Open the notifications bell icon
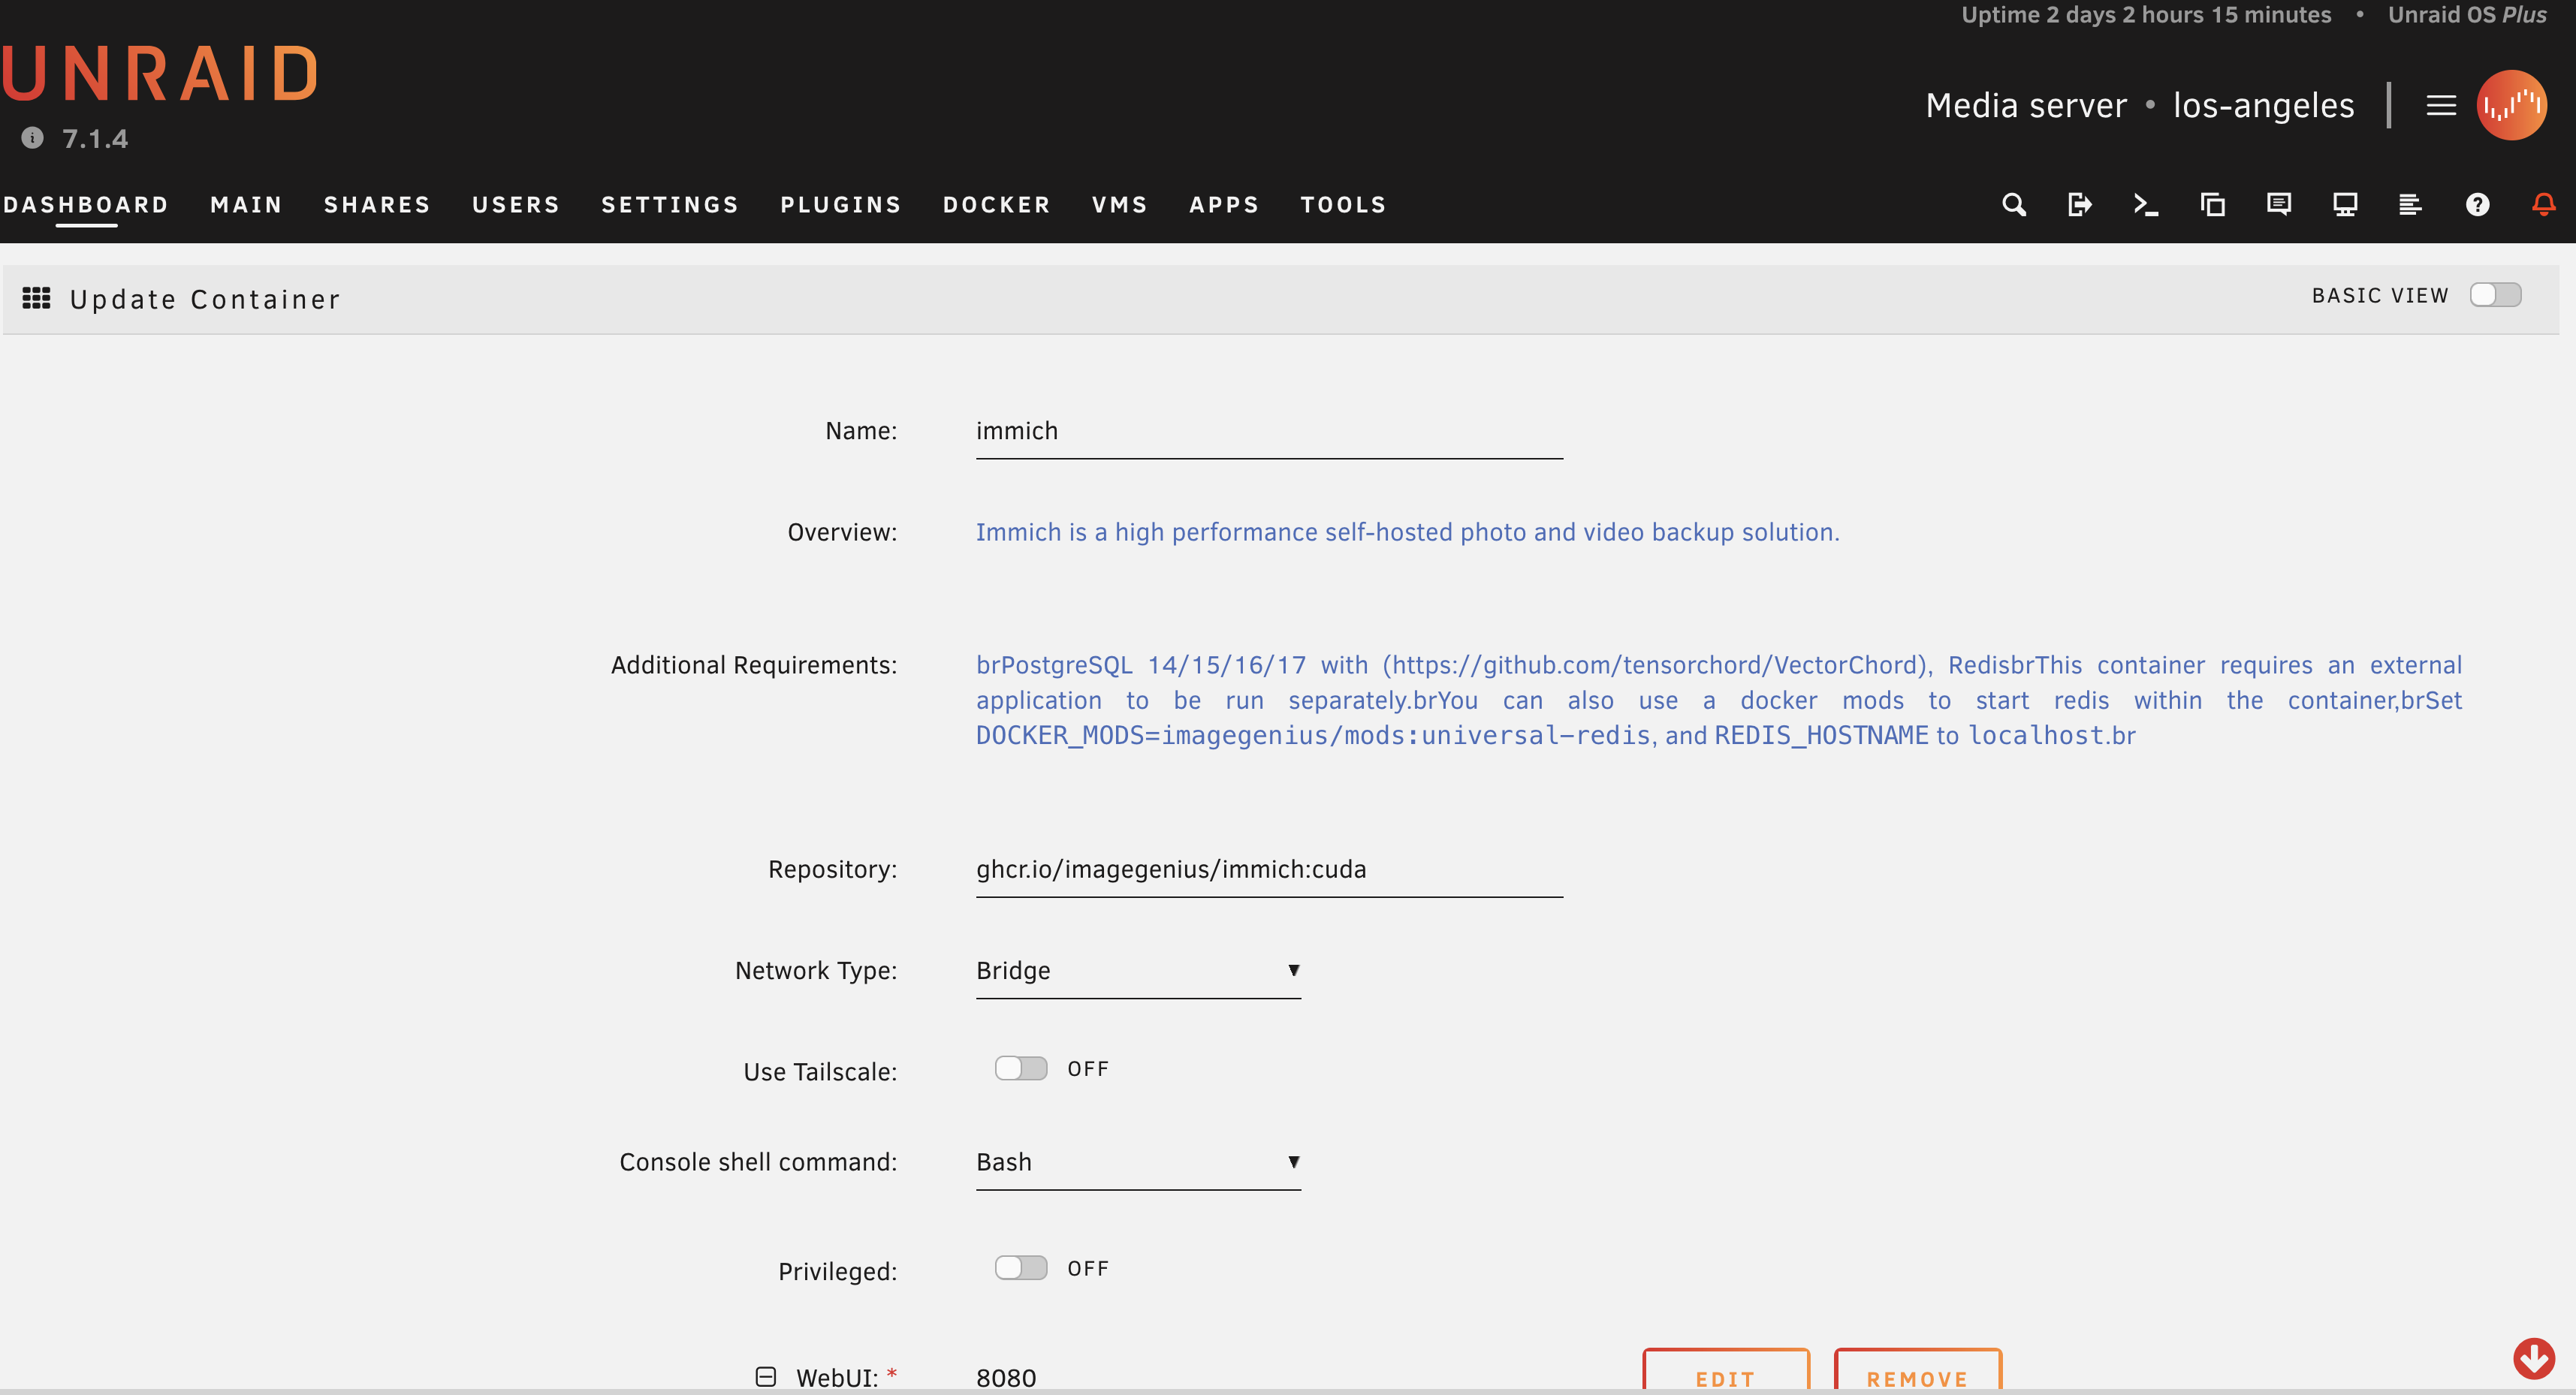The image size is (2576, 1395). point(2543,205)
